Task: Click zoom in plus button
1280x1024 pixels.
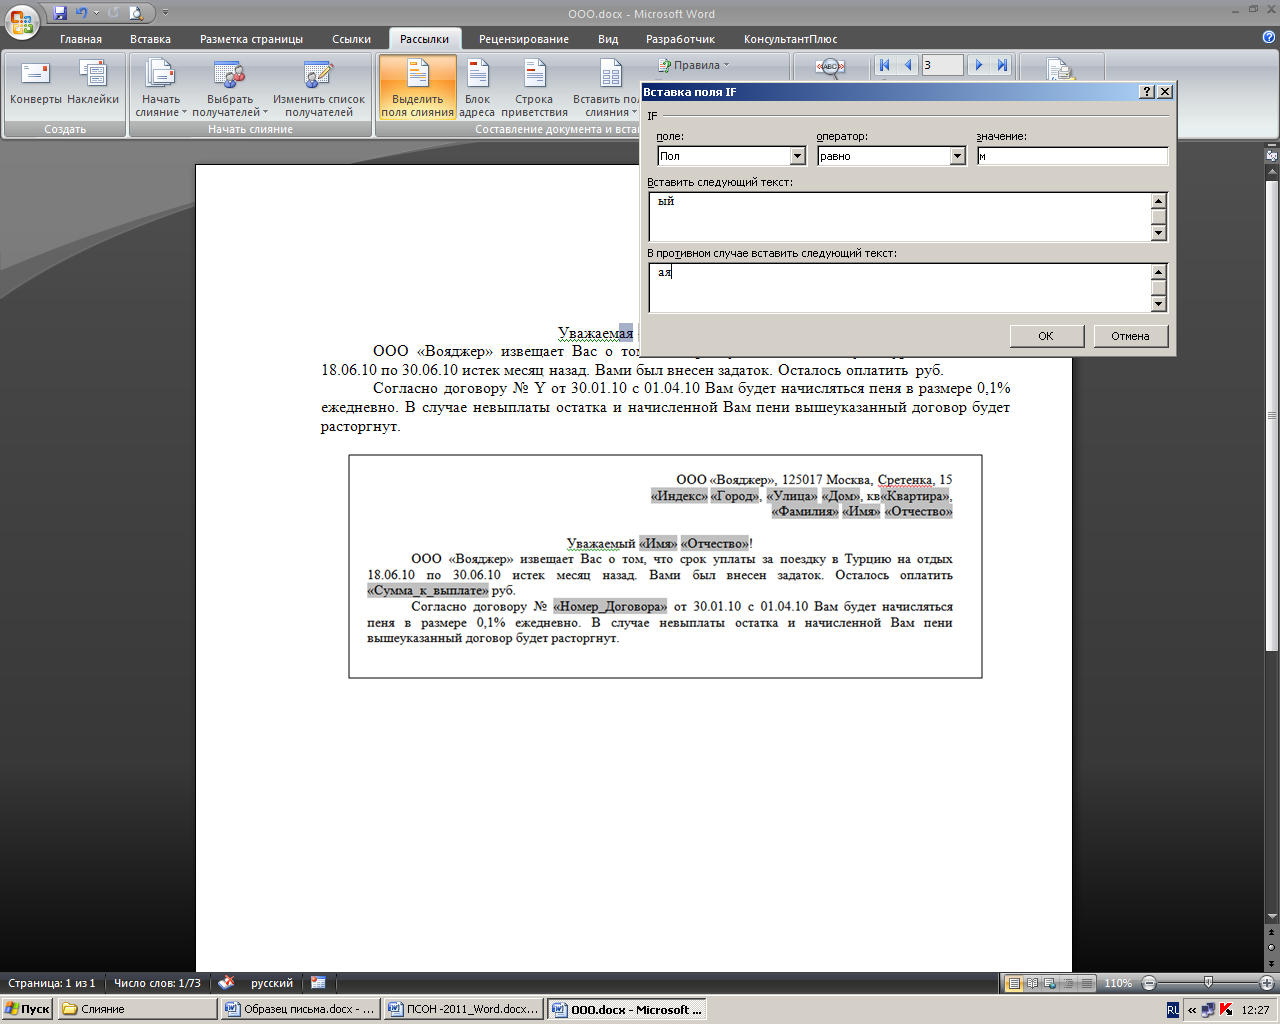Action: click(x=1267, y=983)
